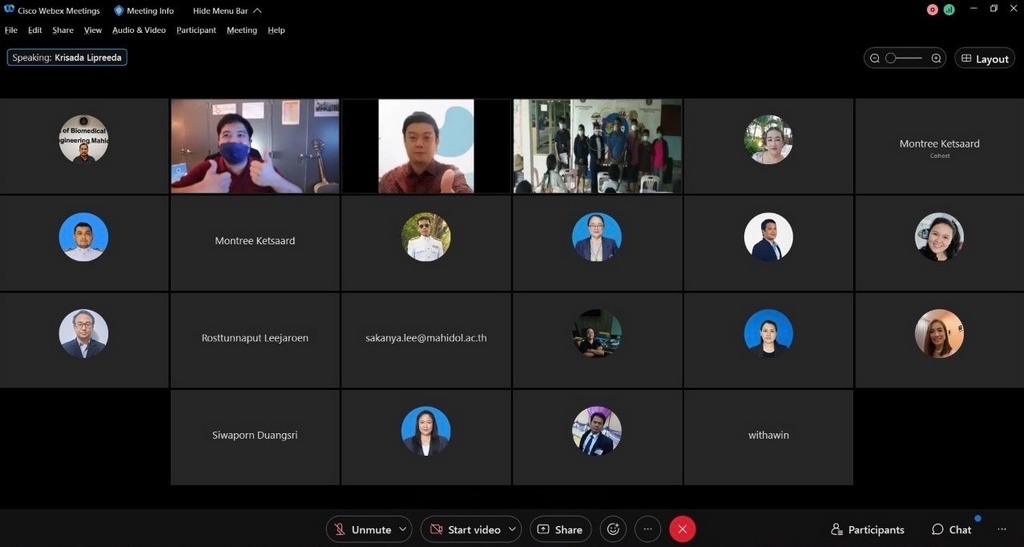Expand the audio options arrow beside Unmute
Screen dimensions: 1024x547
click(403, 529)
